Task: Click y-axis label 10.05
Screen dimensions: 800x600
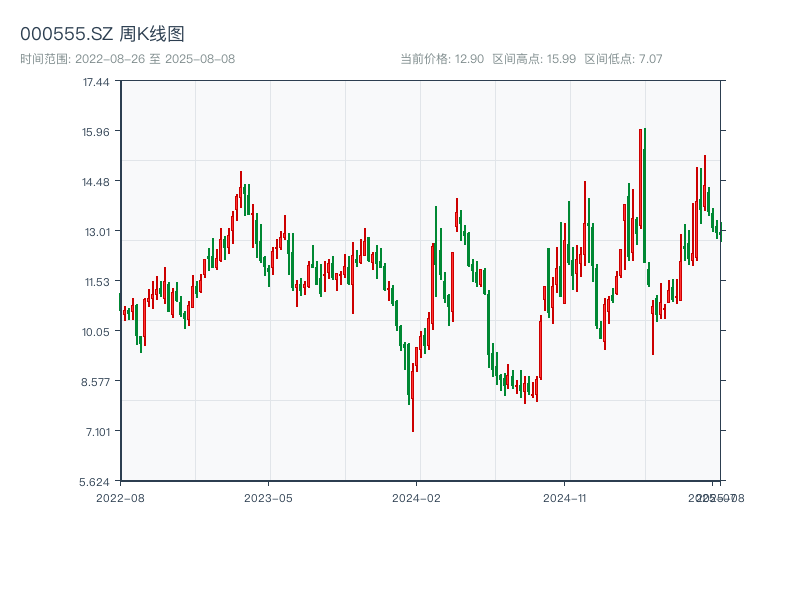Action: point(96,332)
